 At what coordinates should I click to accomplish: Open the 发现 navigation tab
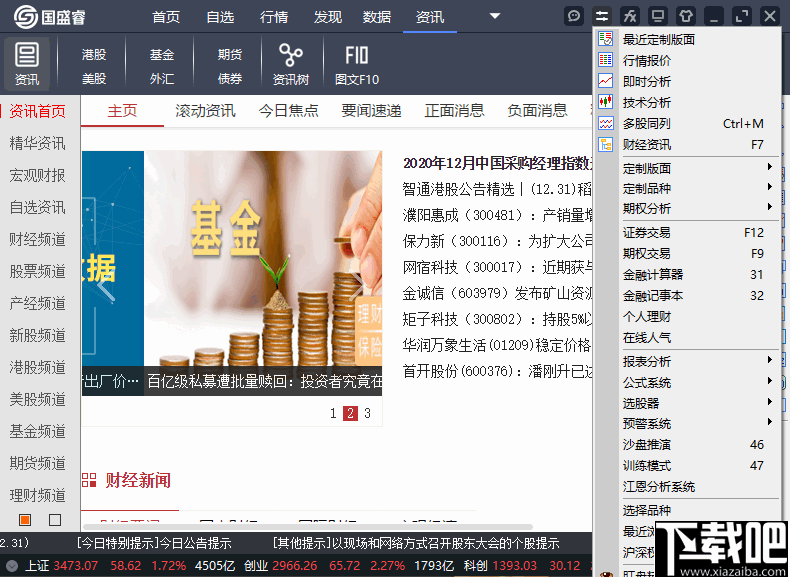[327, 17]
